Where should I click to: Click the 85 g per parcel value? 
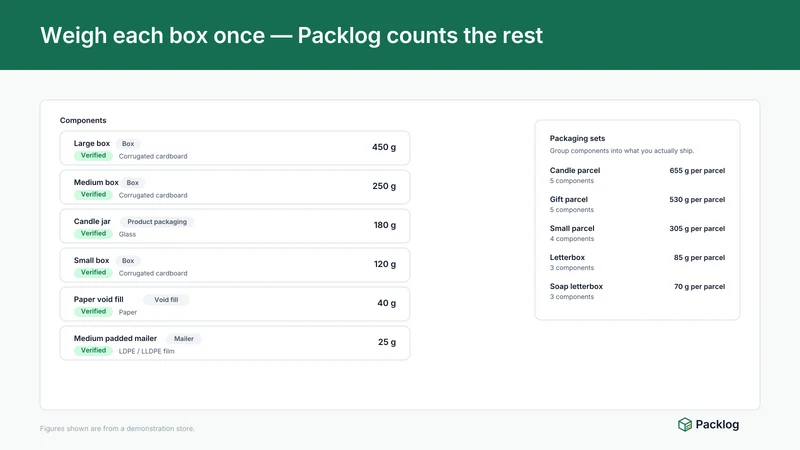699,258
